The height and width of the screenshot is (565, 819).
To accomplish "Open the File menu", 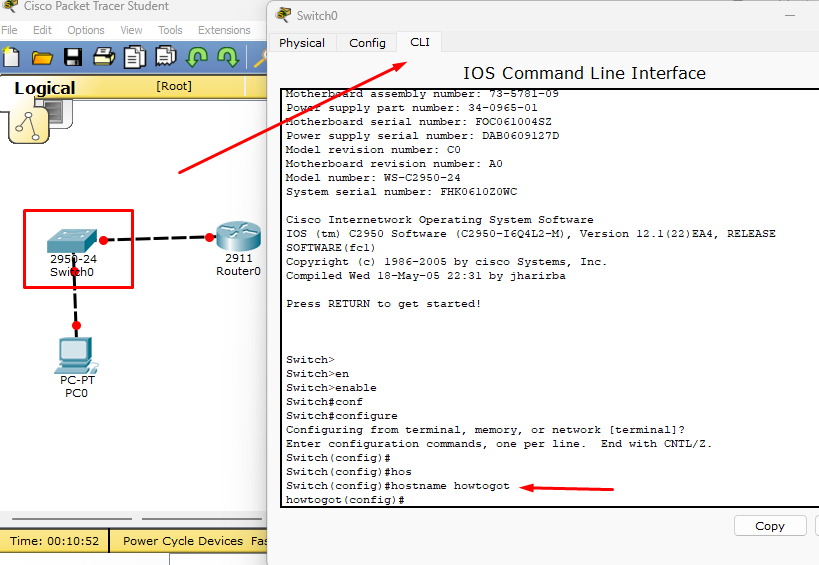I will pyautogui.click(x=9, y=30).
